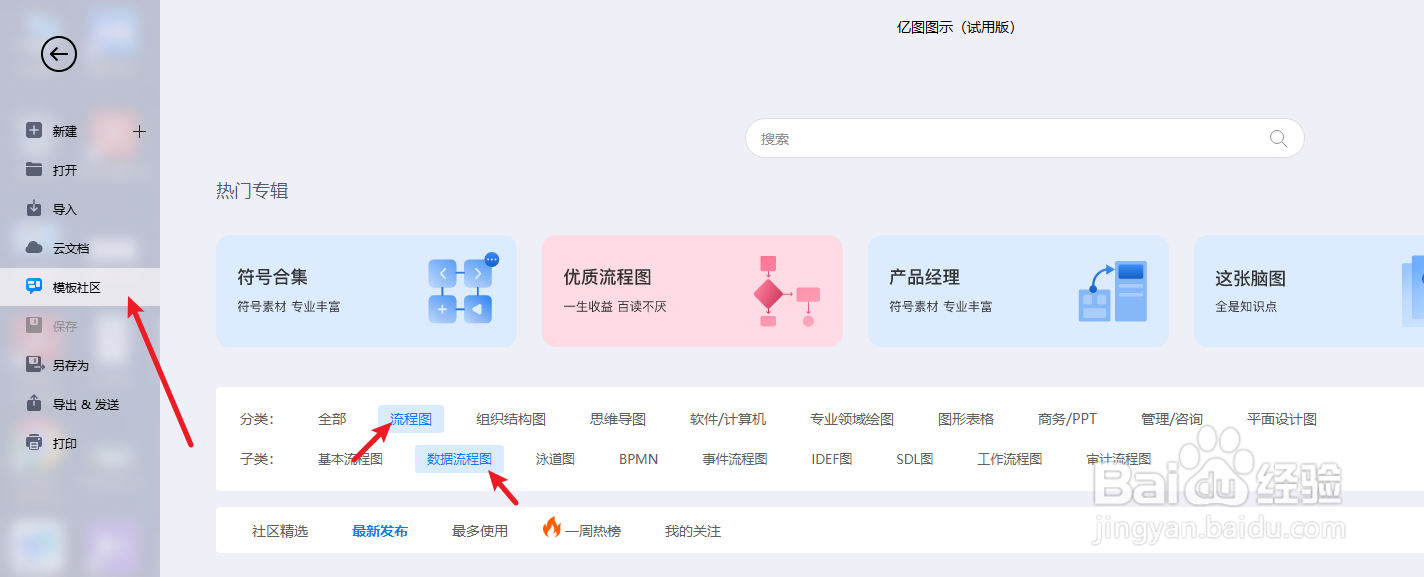The width and height of the screenshot is (1424, 577).
Task: Select the 全部 category
Action: click(332, 419)
